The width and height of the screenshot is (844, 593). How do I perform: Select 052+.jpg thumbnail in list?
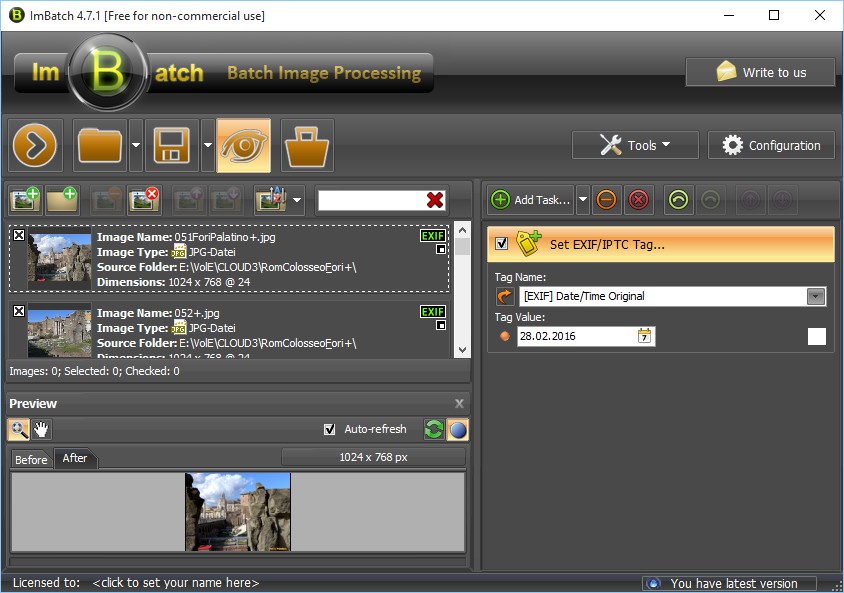point(60,331)
